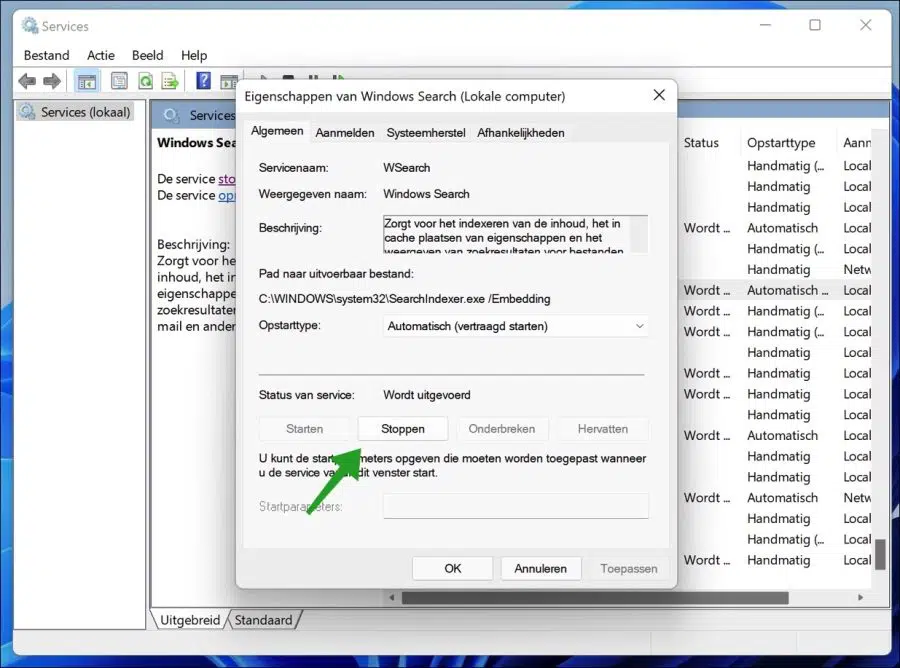The width and height of the screenshot is (900, 668).
Task: Click the Refresh toolbar icon
Action: pos(146,81)
